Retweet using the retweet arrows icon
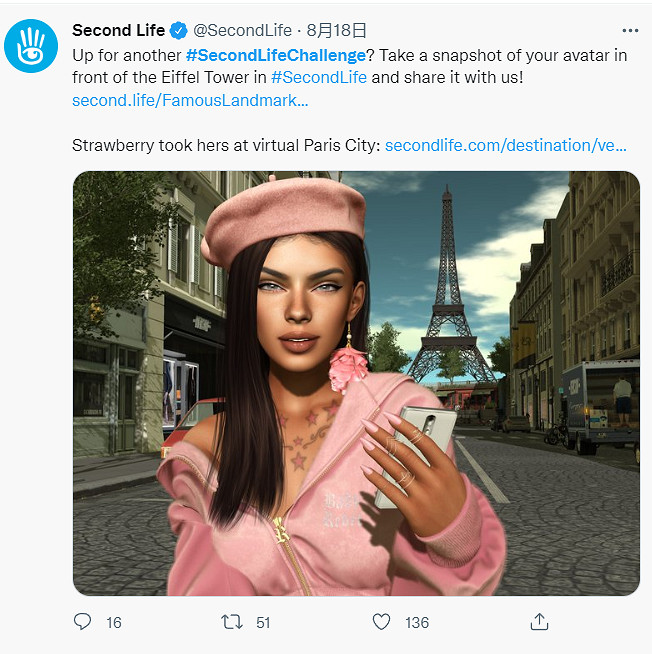 click(x=232, y=622)
